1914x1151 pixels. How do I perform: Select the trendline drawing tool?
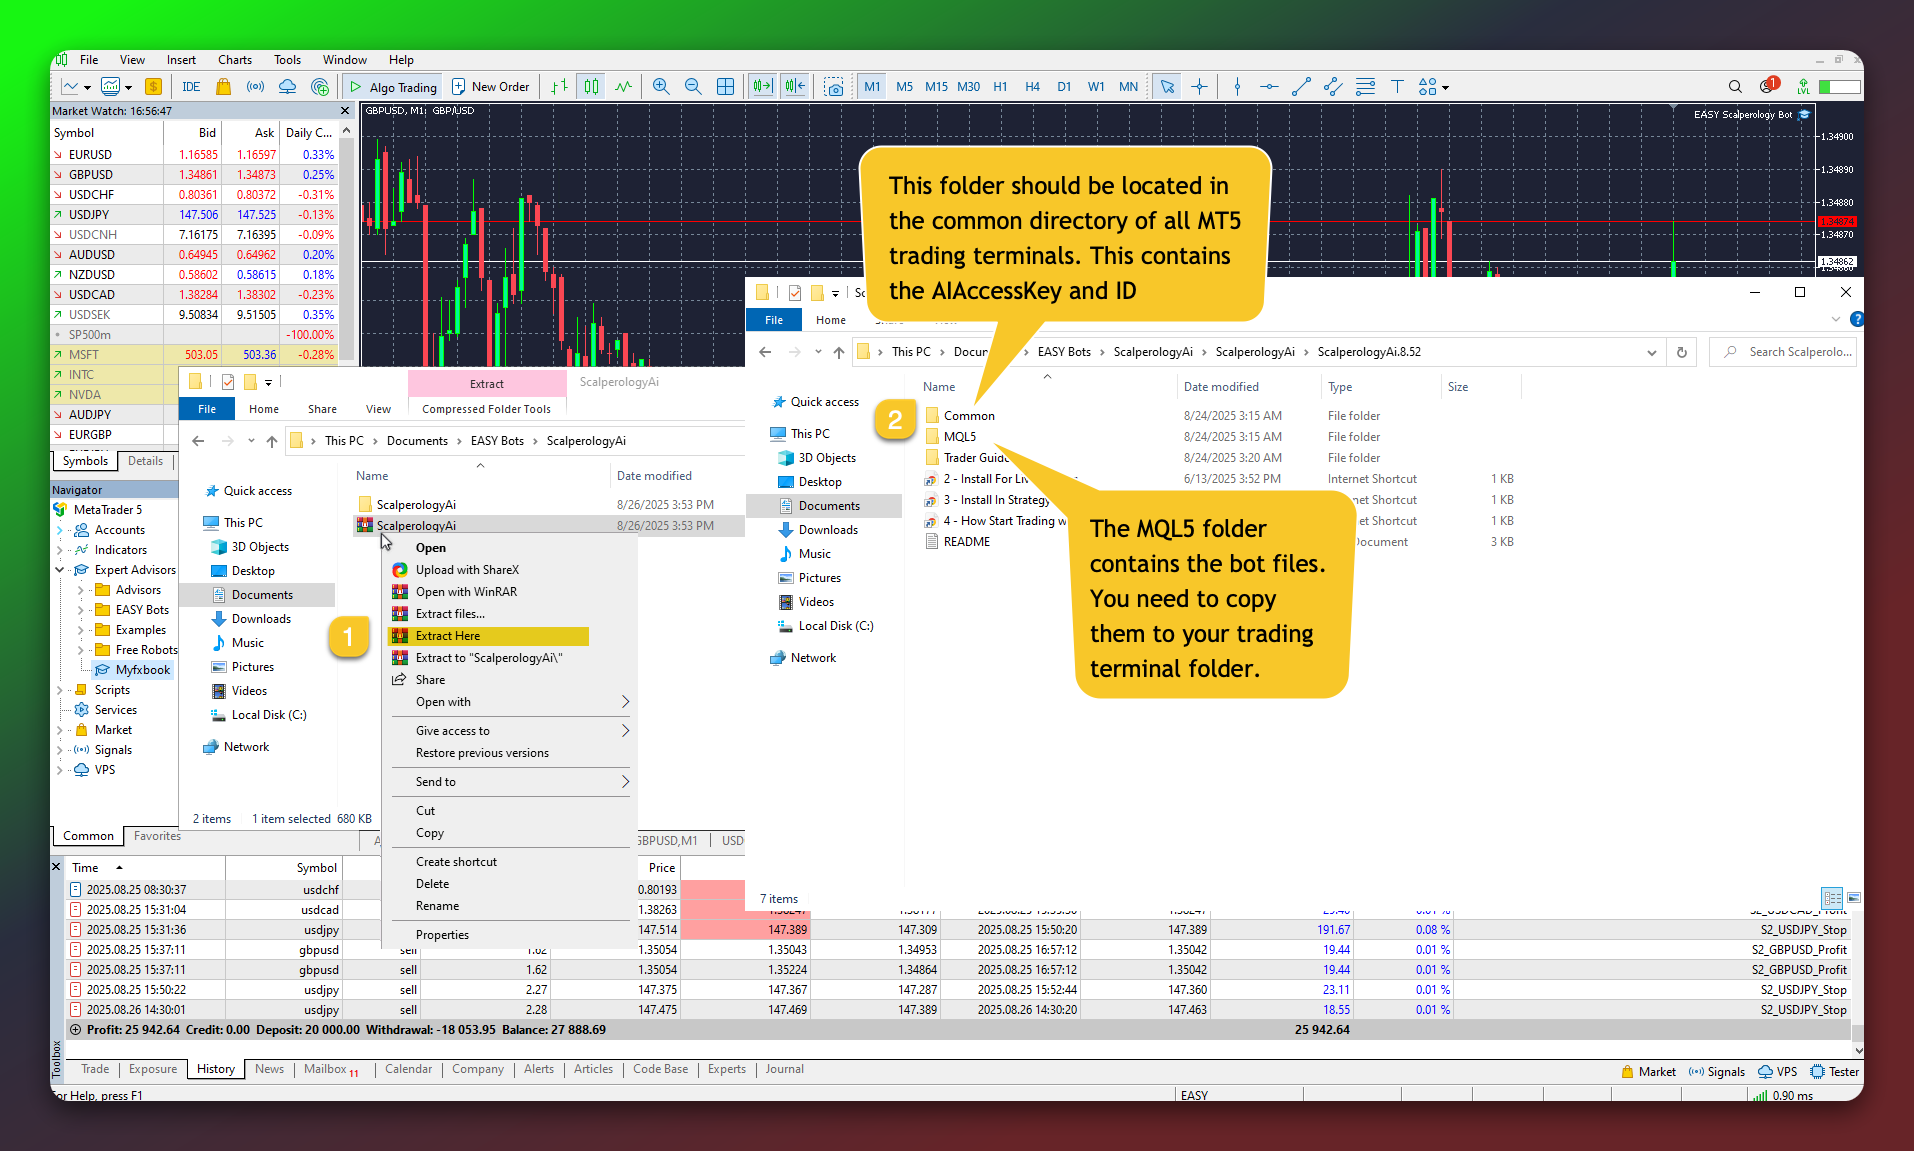tap(1301, 87)
